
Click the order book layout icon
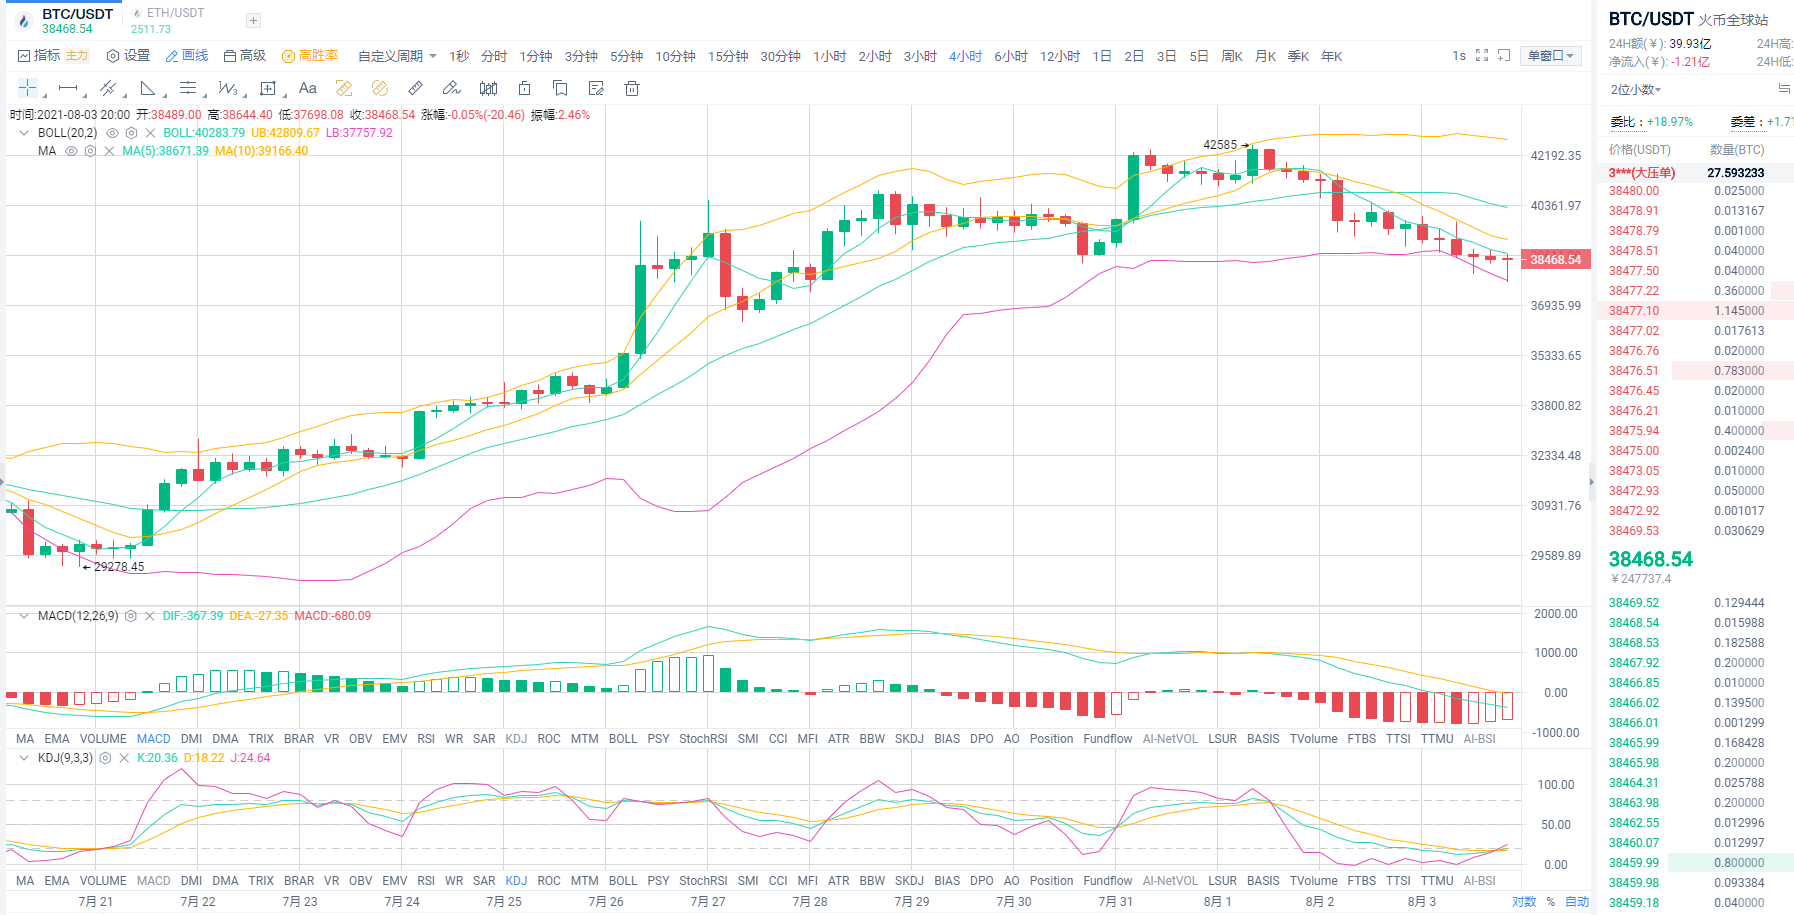(x=1784, y=89)
